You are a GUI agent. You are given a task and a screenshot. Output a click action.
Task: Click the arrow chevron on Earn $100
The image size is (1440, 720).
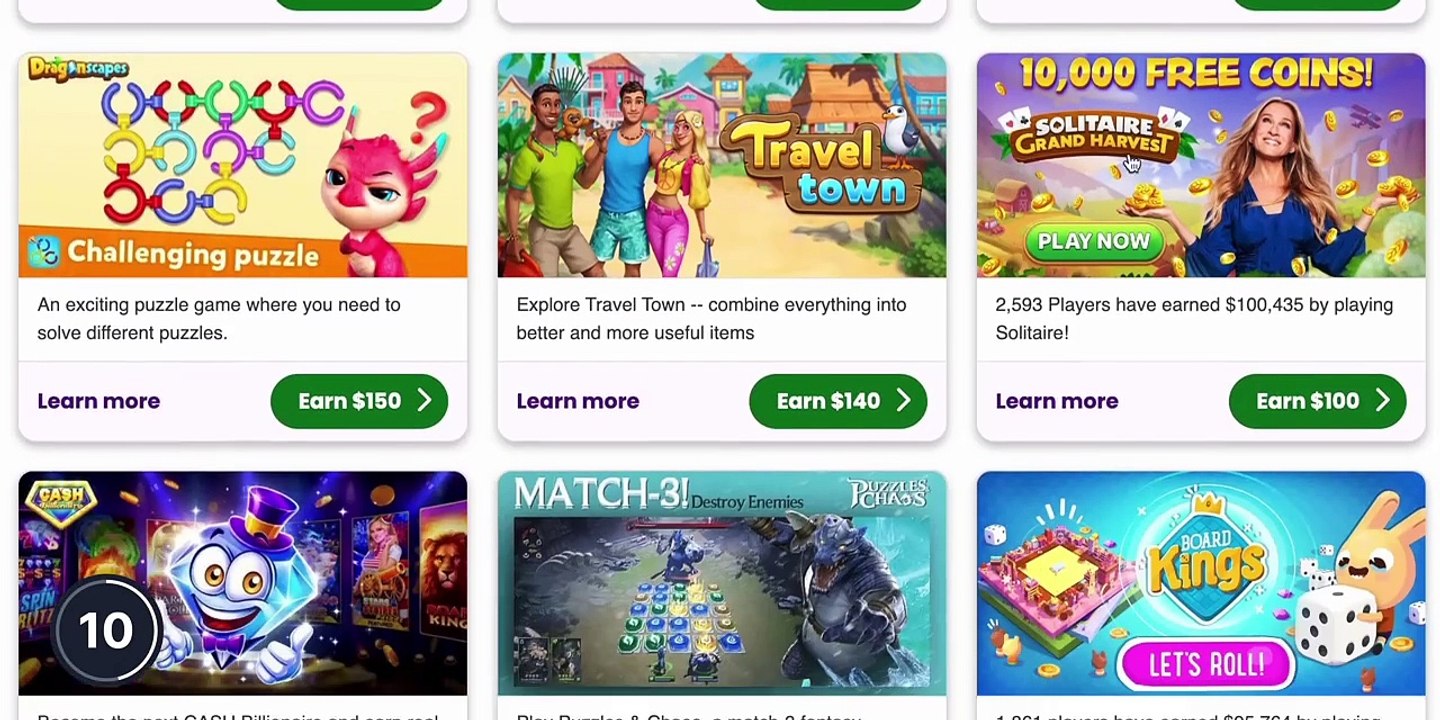[x=1382, y=401]
